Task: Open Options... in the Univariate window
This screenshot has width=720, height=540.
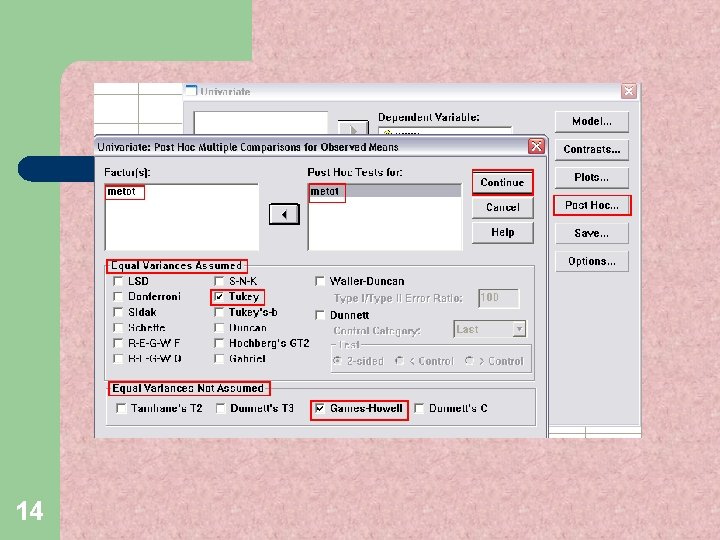Action: click(591, 262)
